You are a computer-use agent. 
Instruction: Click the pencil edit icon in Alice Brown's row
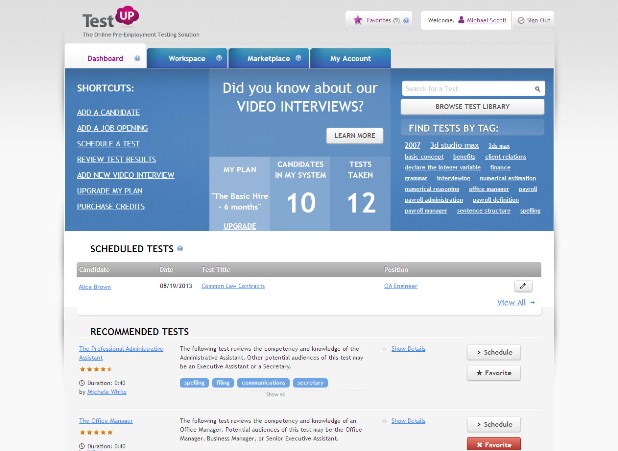coord(523,286)
